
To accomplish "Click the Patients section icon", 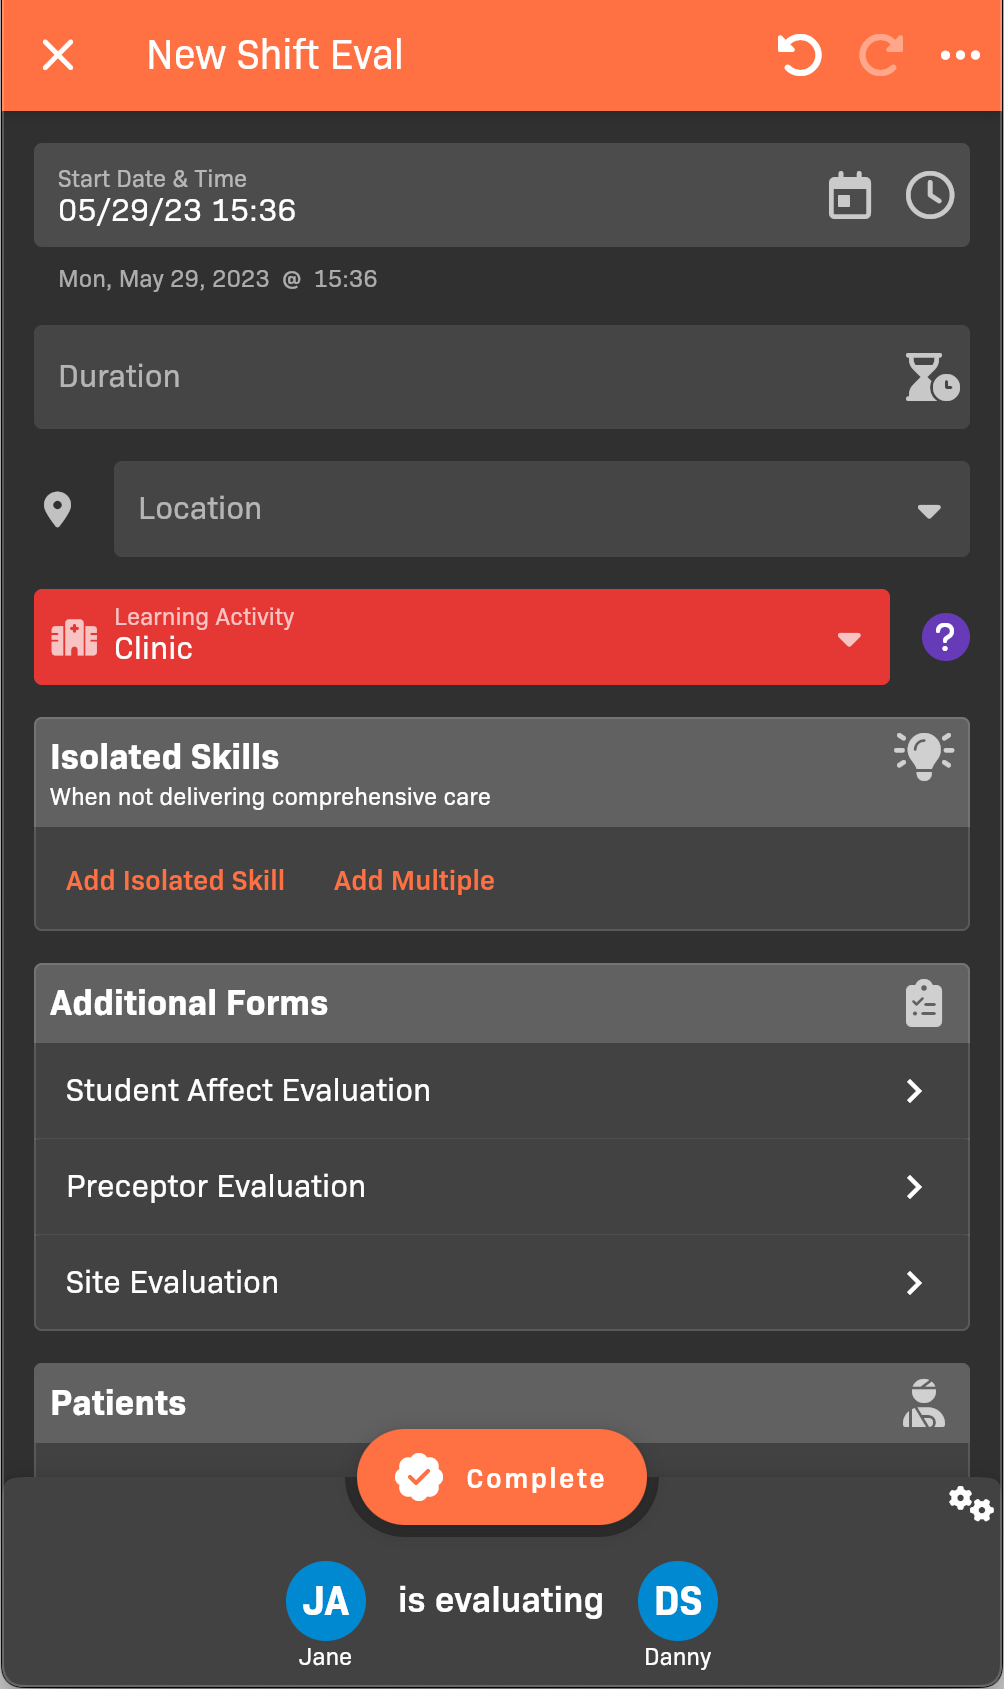I will pos(924,1403).
